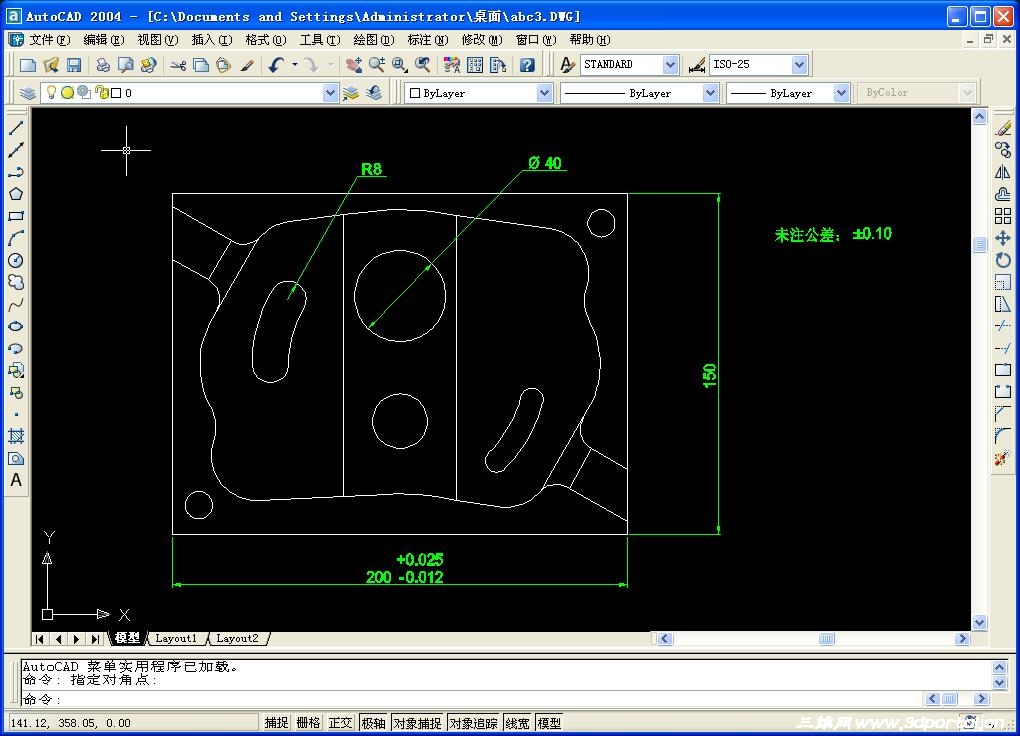Select the Revision Cloud tool
Viewport: 1020px width, 736px height.
[16, 282]
